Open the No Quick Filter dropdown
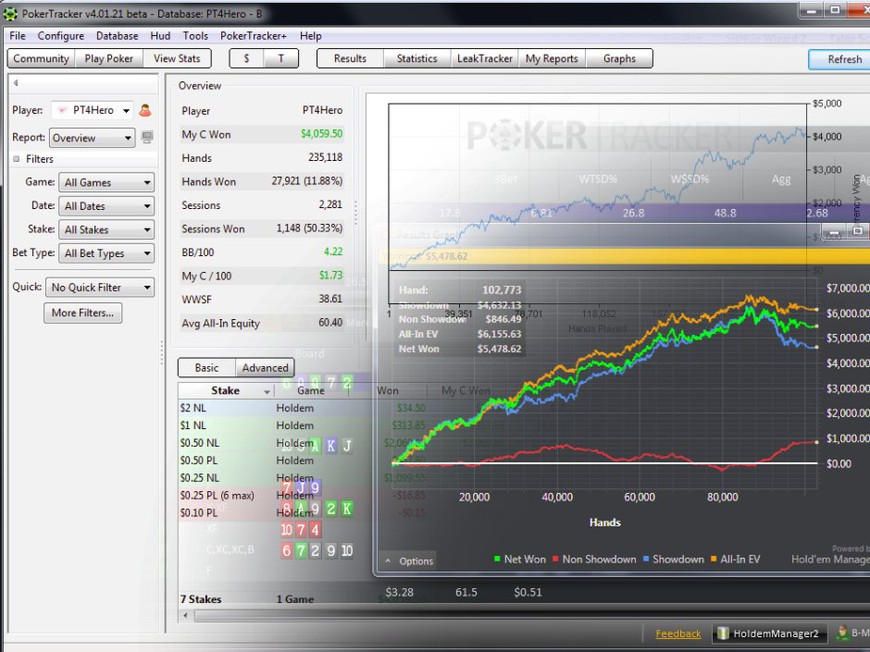Viewport: 870px width, 652px height. coord(100,287)
